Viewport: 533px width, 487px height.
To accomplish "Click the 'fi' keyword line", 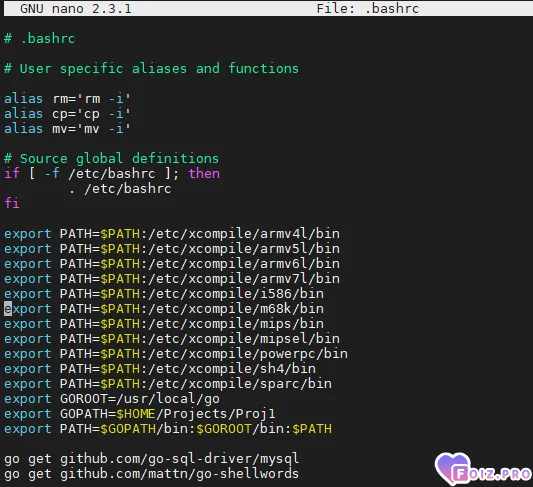I will (12, 203).
